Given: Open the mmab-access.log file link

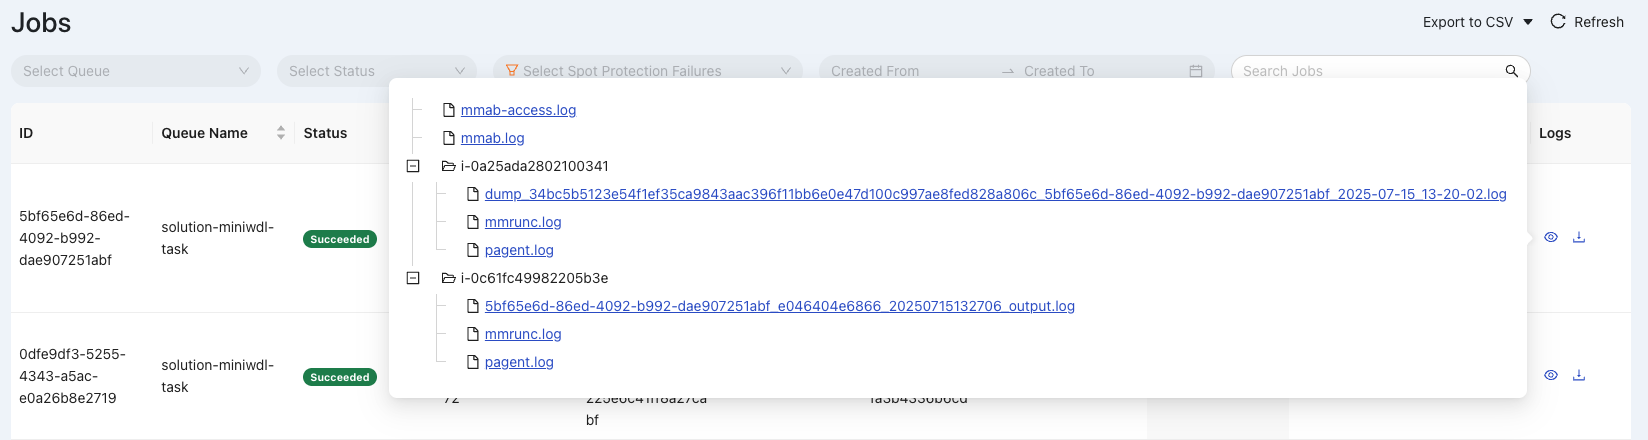Looking at the screenshot, I should (x=518, y=110).
